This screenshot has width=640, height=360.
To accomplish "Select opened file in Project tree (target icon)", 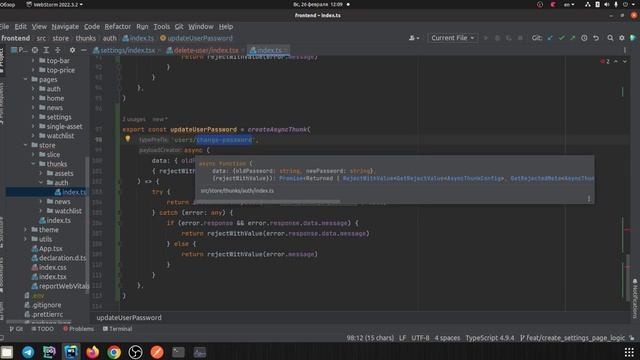I will 35,50.
